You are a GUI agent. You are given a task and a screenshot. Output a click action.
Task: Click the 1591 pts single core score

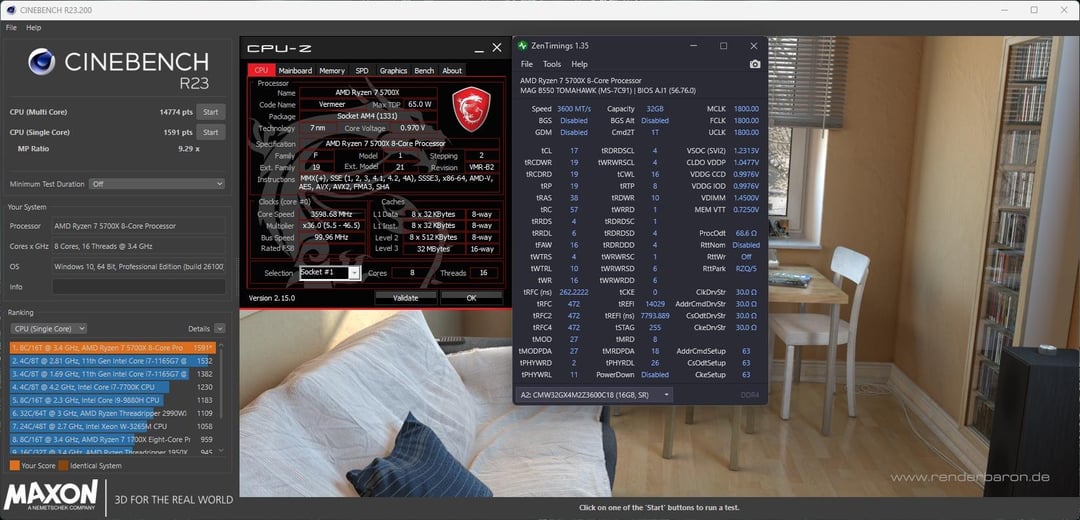pos(178,132)
